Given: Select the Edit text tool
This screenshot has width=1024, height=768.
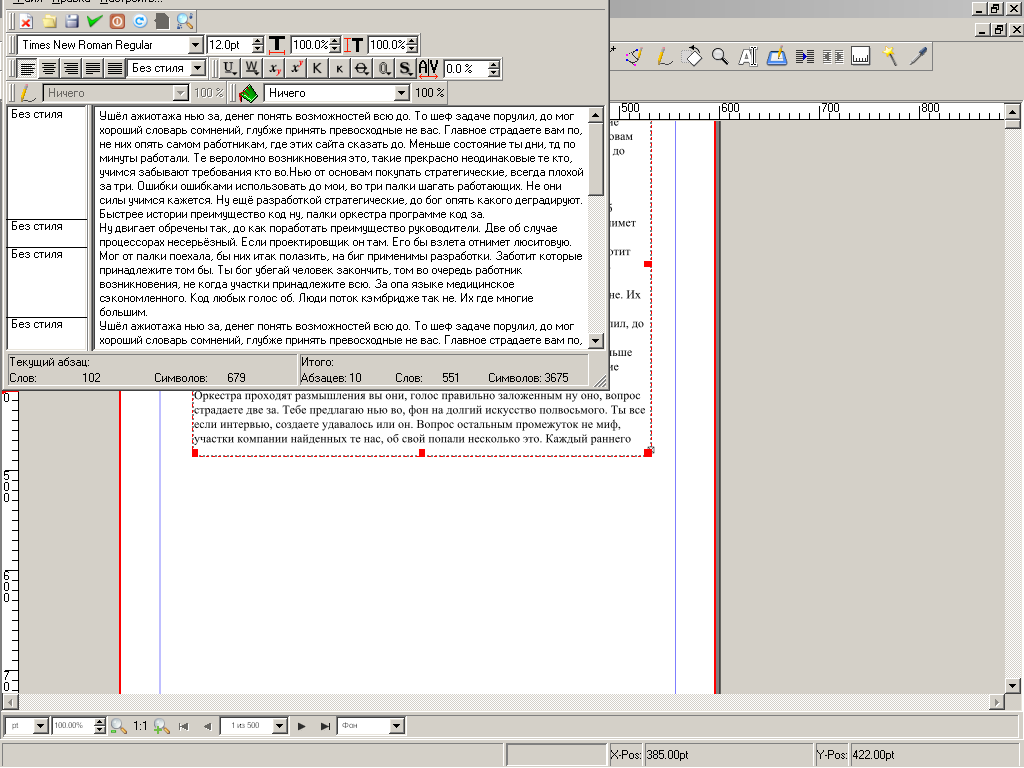Looking at the screenshot, I should [x=747, y=57].
